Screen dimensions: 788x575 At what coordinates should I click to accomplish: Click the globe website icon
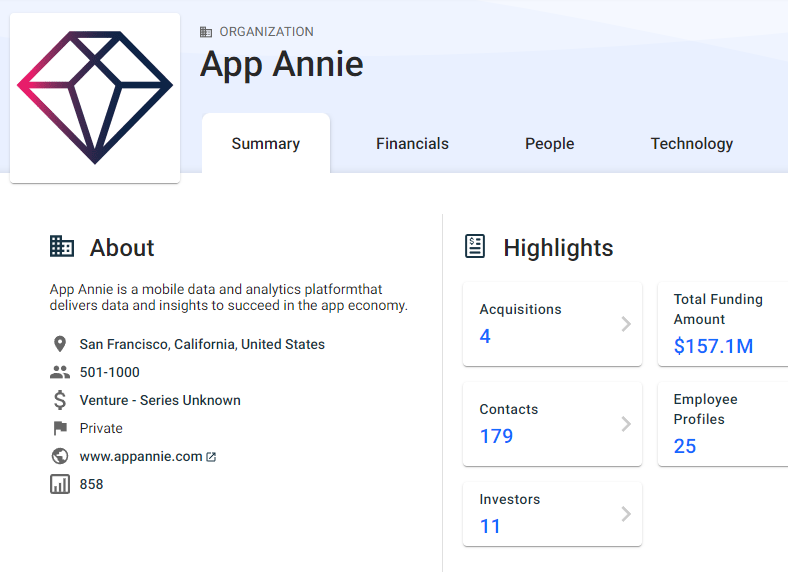[60, 456]
